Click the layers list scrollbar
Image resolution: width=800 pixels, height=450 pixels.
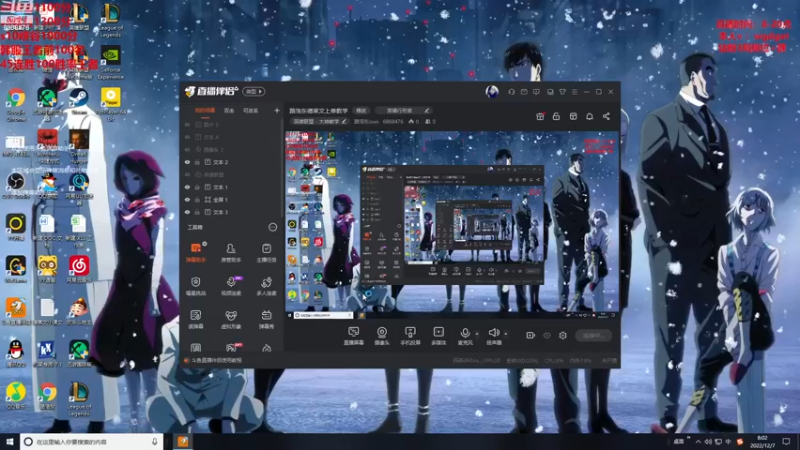point(281,168)
